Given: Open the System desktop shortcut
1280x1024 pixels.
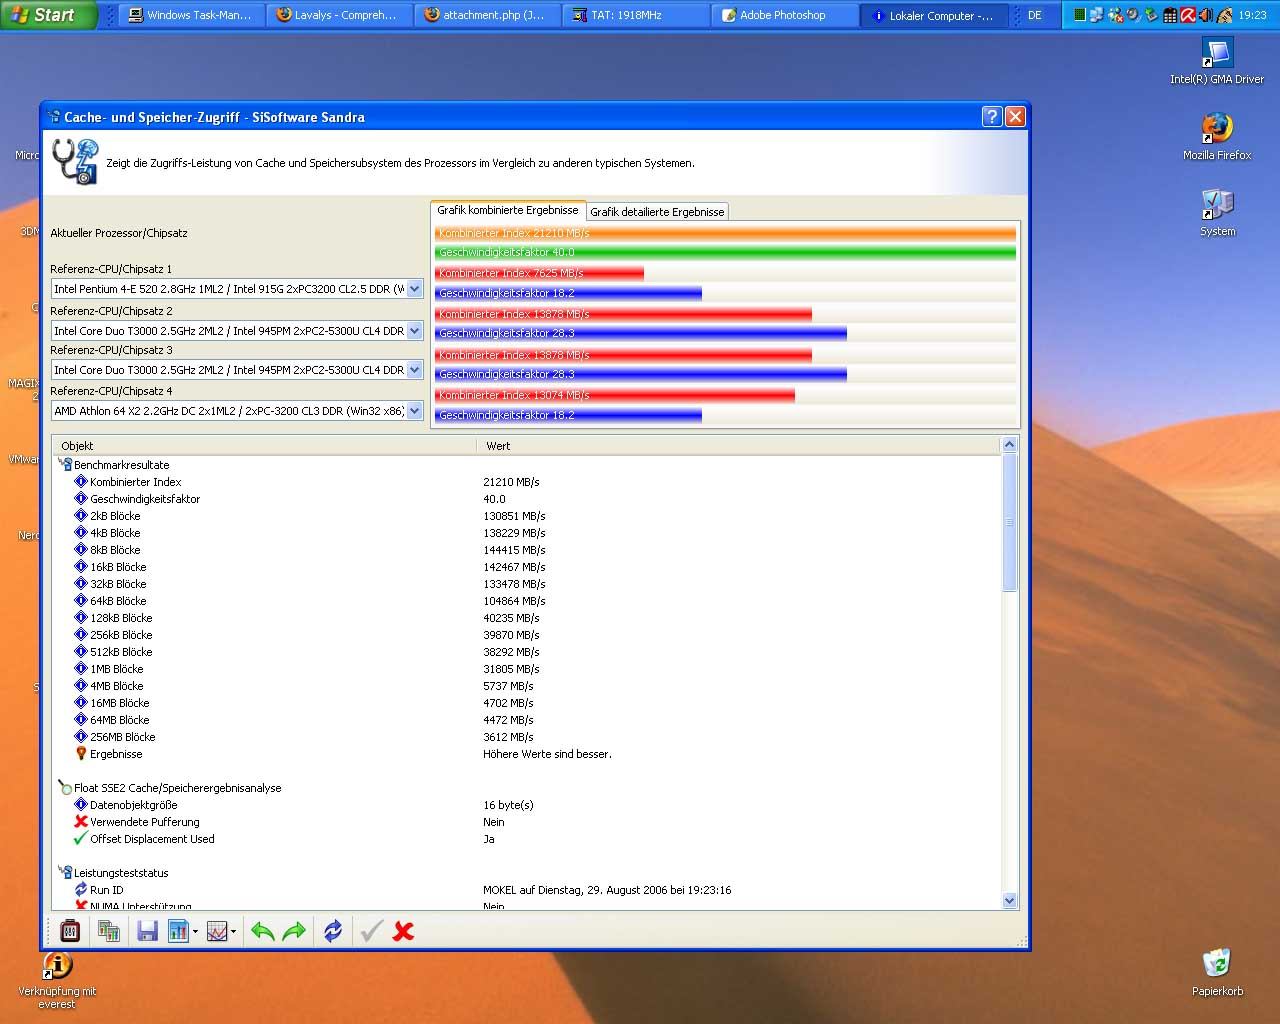Looking at the screenshot, I should click(1217, 213).
